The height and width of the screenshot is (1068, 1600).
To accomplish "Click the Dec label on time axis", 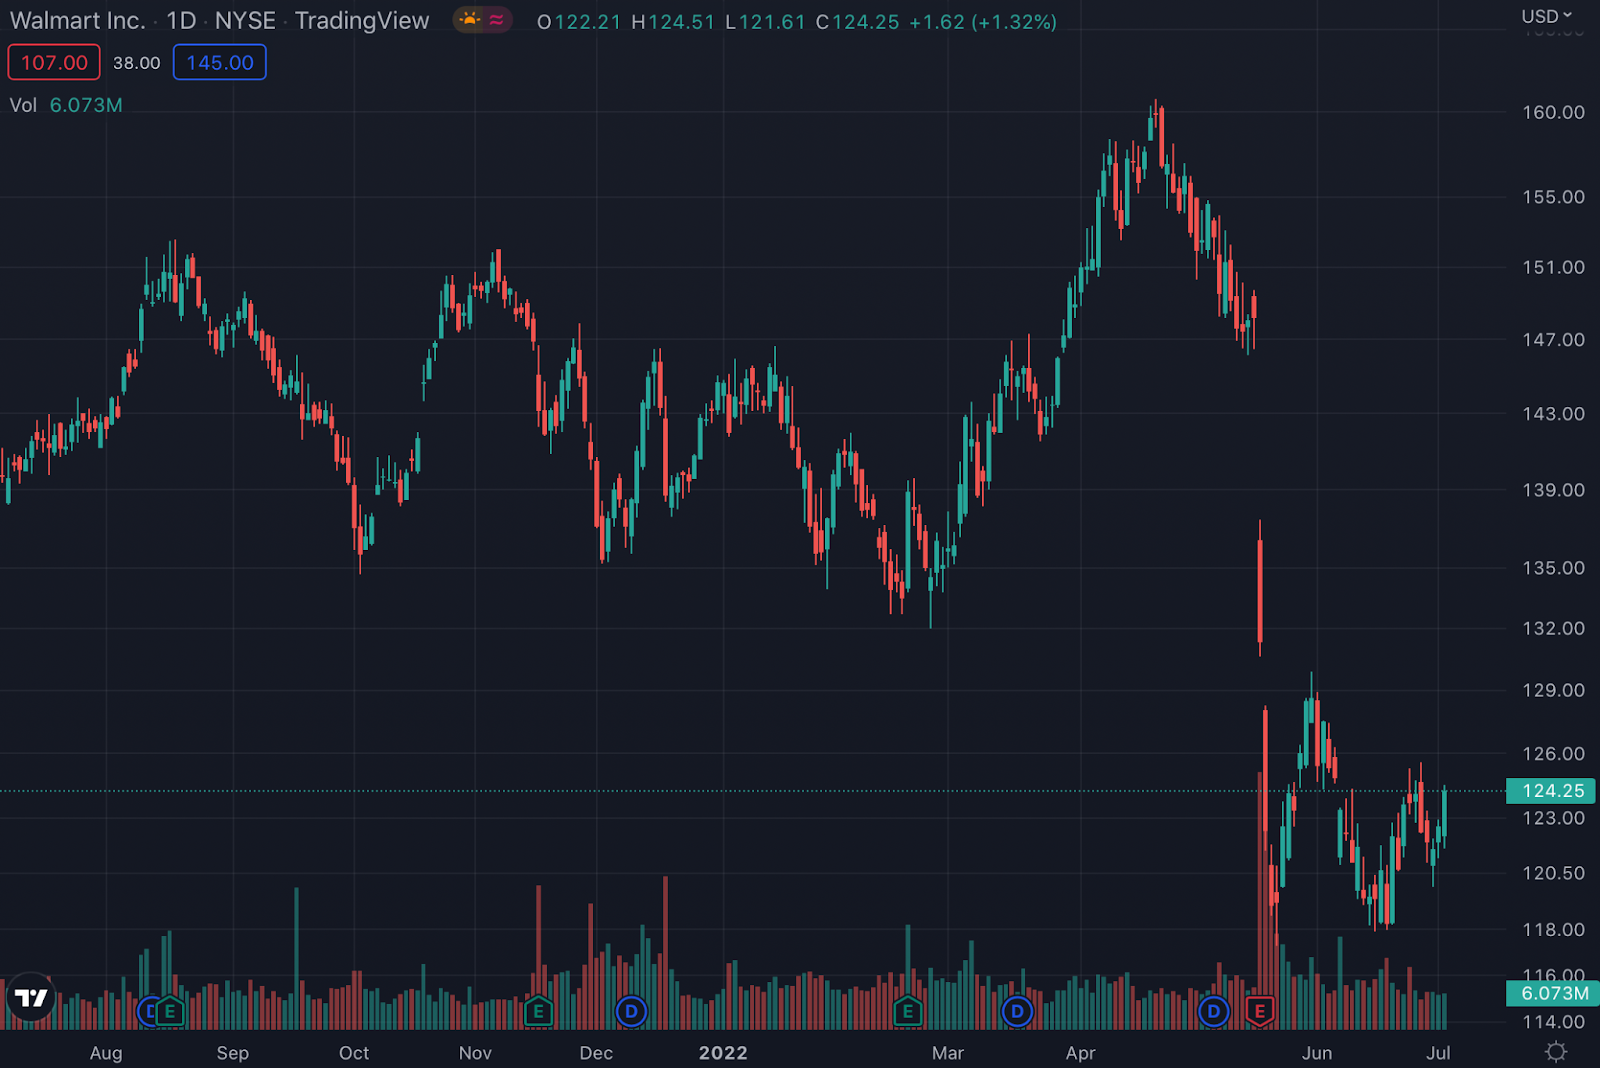I will point(596,1053).
